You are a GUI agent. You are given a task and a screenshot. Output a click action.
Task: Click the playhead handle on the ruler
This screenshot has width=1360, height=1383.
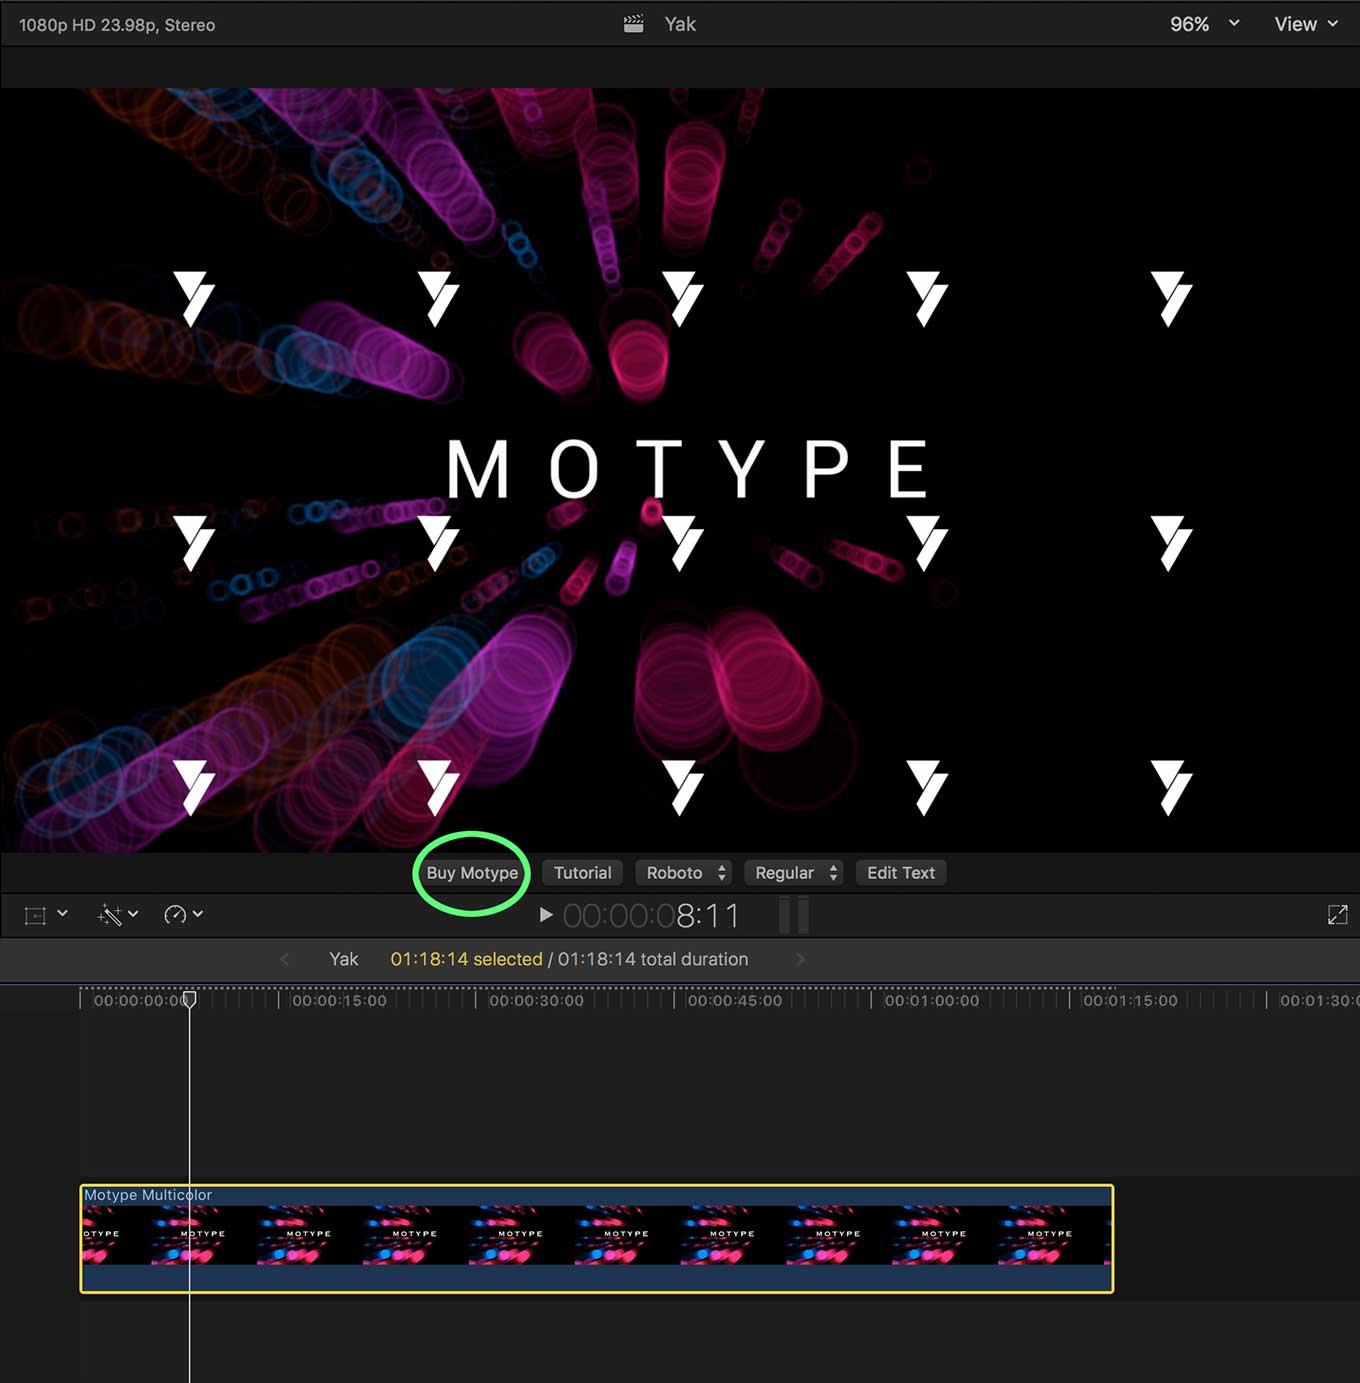coord(189,998)
